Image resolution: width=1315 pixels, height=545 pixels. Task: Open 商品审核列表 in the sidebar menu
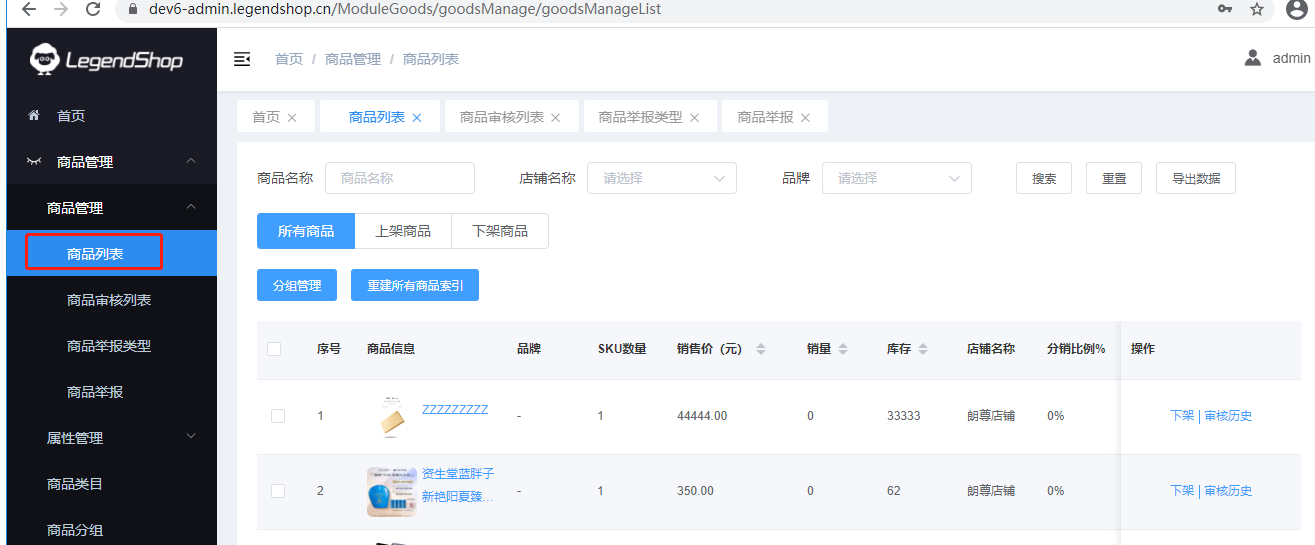[109, 300]
